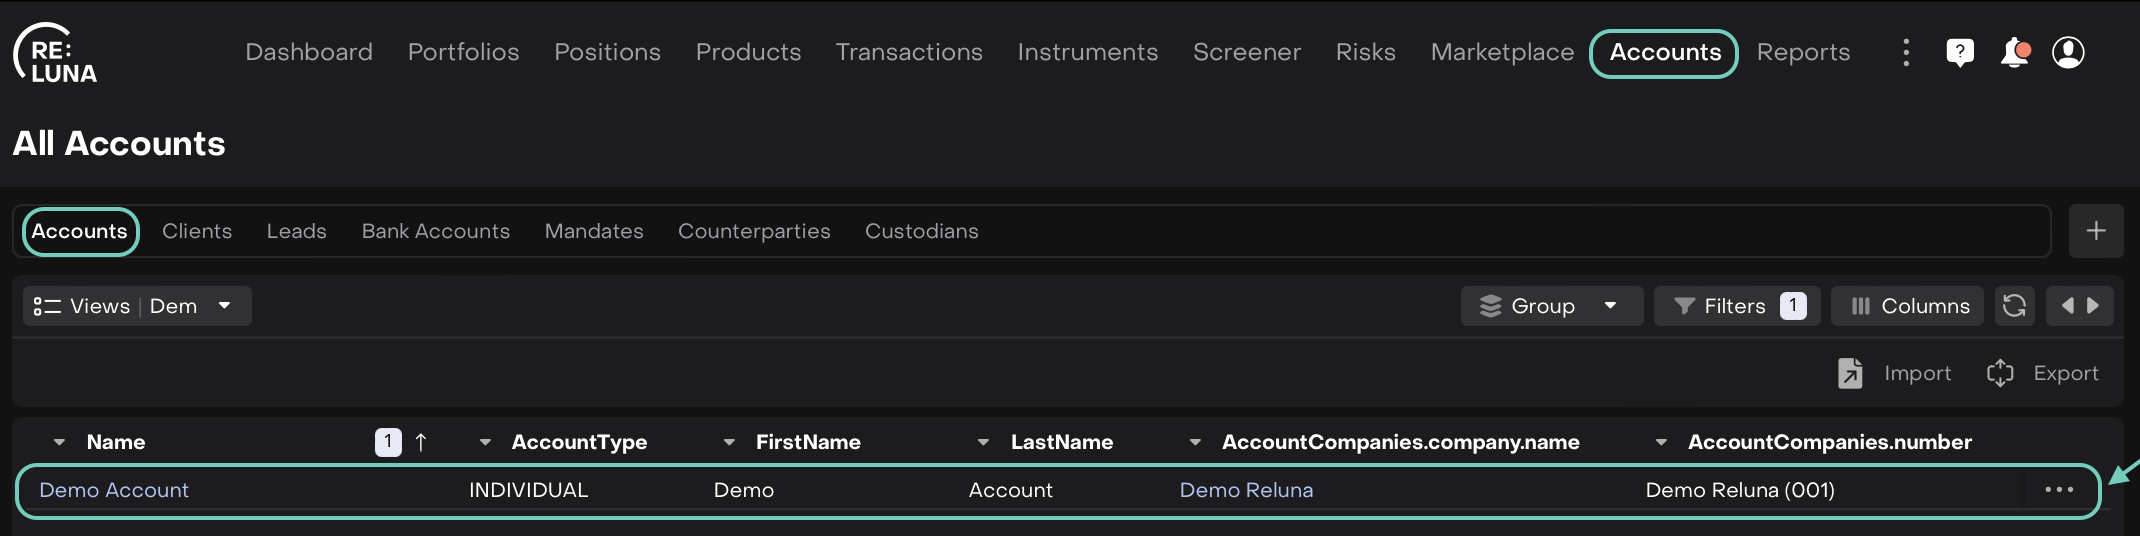Click the refresh table icon
The image size is (2140, 536).
coord(2014,306)
